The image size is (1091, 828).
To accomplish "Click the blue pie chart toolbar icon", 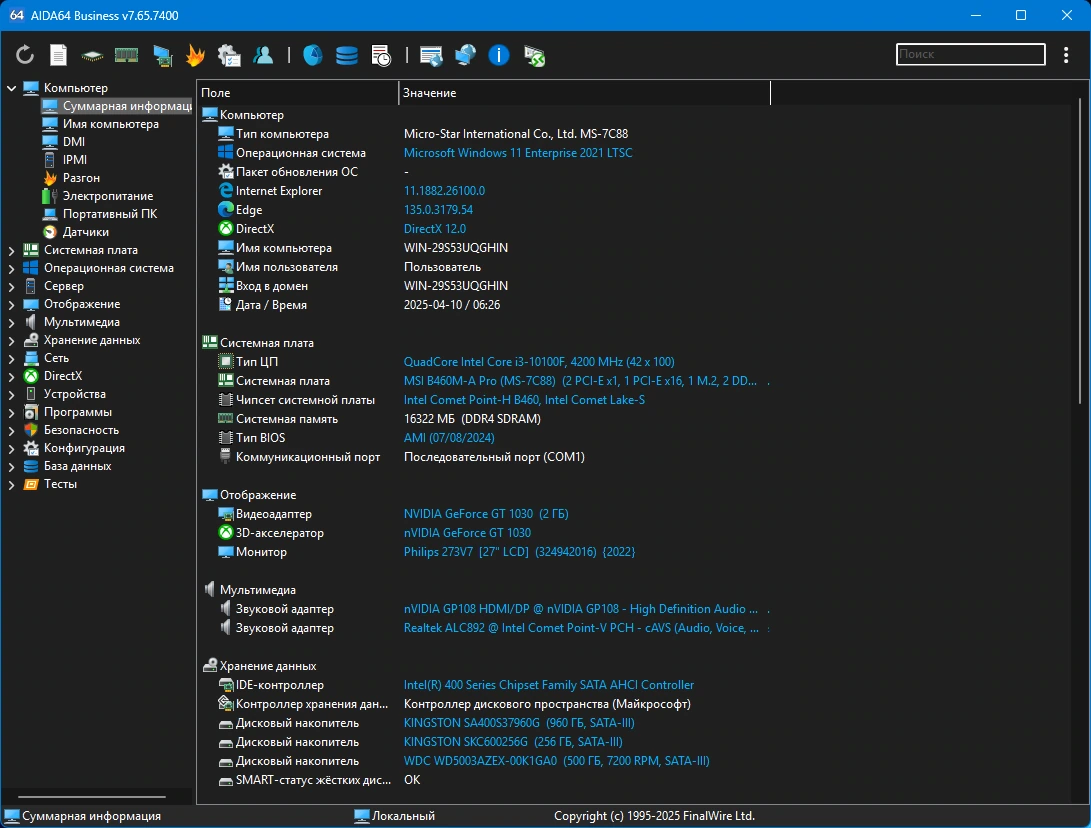I will click(312, 54).
